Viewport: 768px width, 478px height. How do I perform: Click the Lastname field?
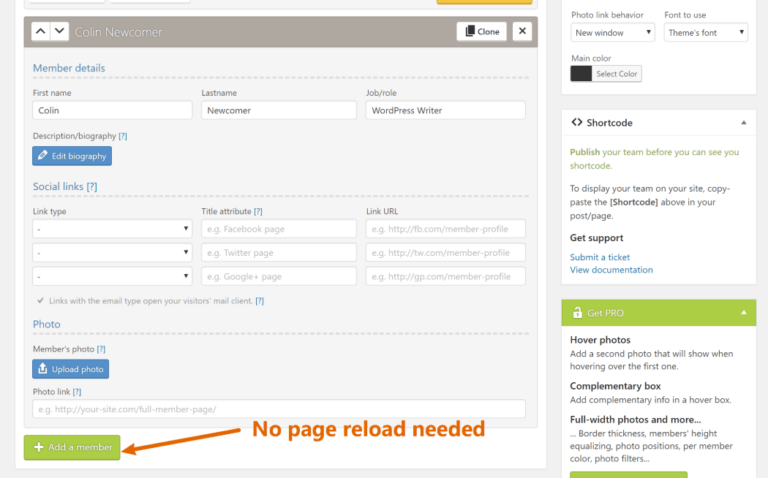(279, 110)
